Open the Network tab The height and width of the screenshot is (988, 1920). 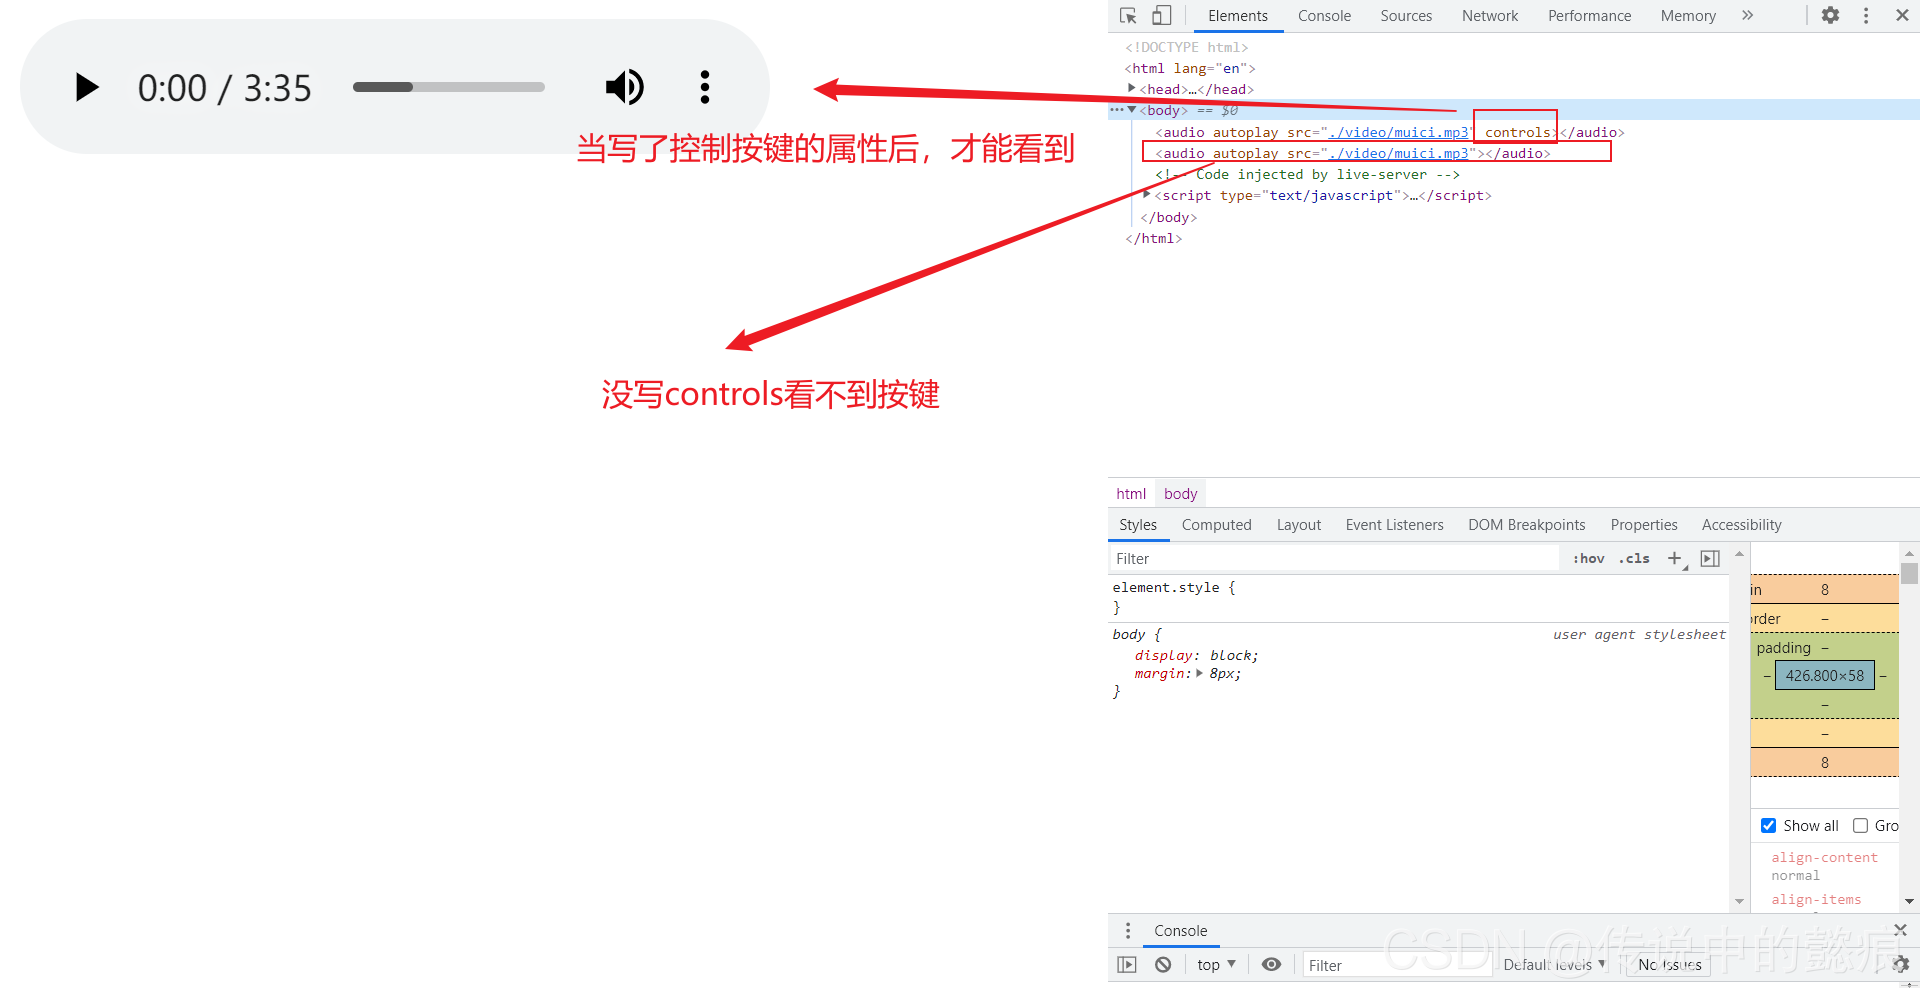pos(1489,16)
